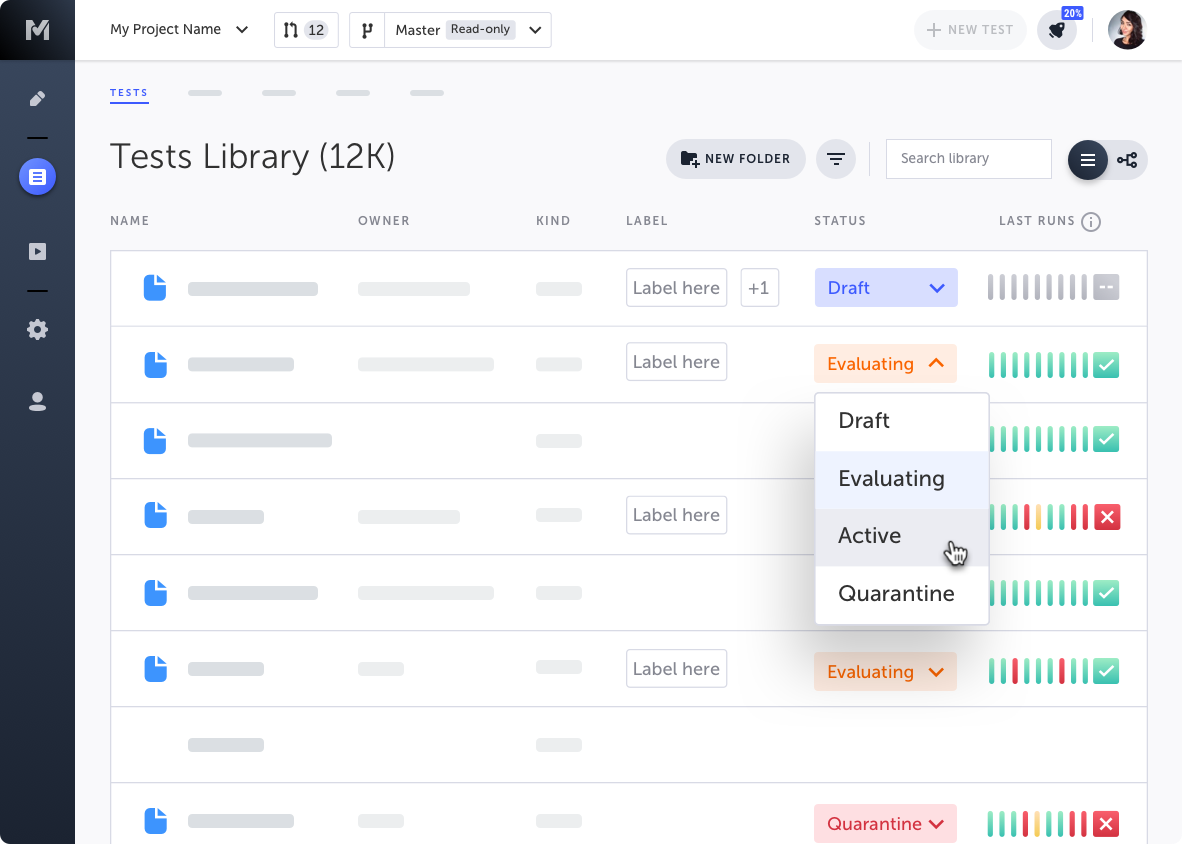Screen dimensions: 1182x844
Task: Open the filter icon beside New Folder
Action: 836,158
